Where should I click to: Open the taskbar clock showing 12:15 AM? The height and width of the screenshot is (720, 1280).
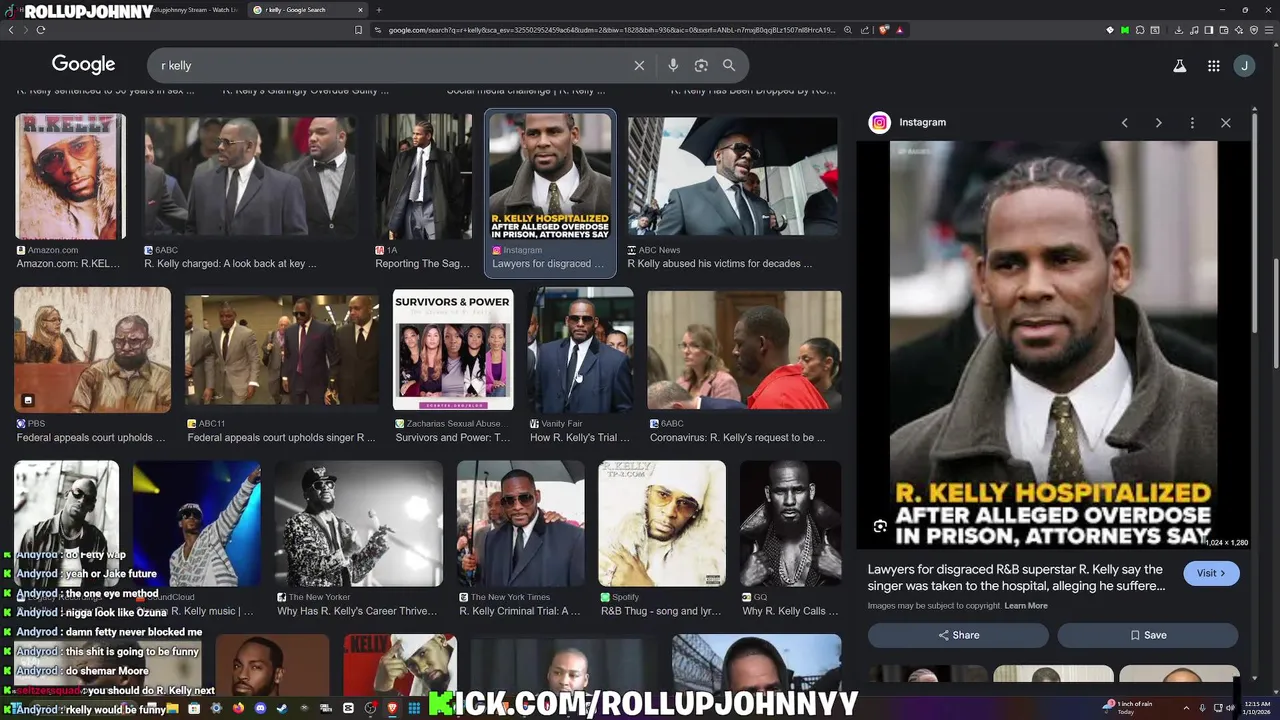pos(1257,708)
